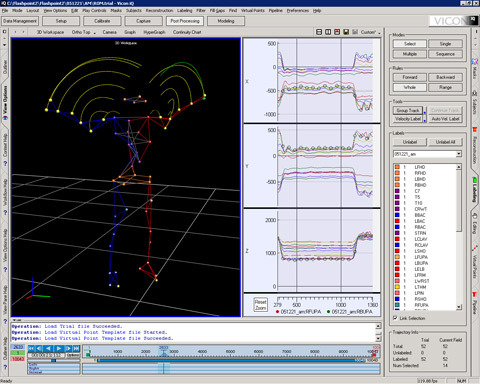The width and height of the screenshot is (480, 384).
Task: Toggle Backward rule button
Action: tap(445, 77)
